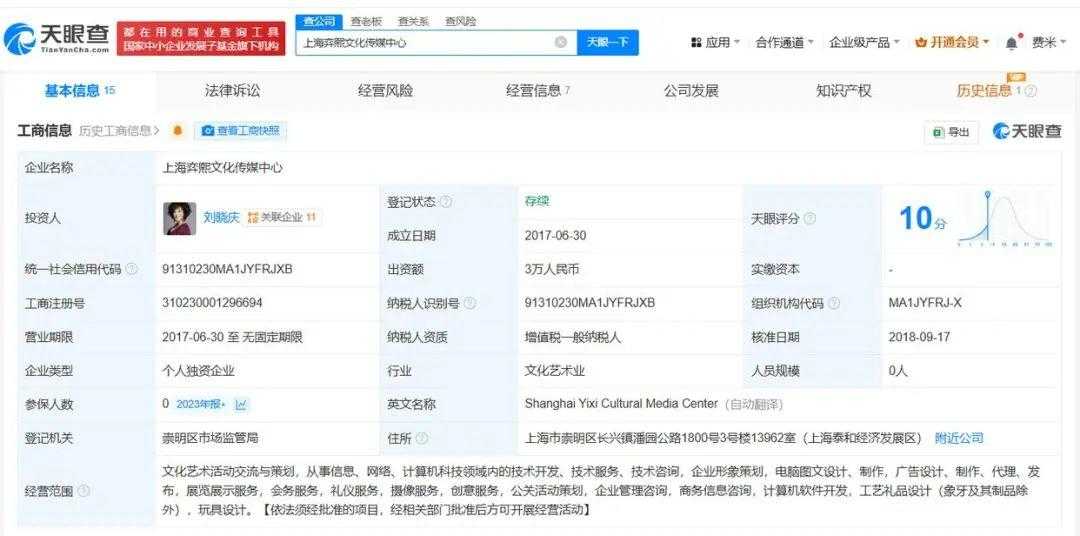Select the 查老板 search tab
Viewport: 1080px width, 536px height.
[366, 21]
